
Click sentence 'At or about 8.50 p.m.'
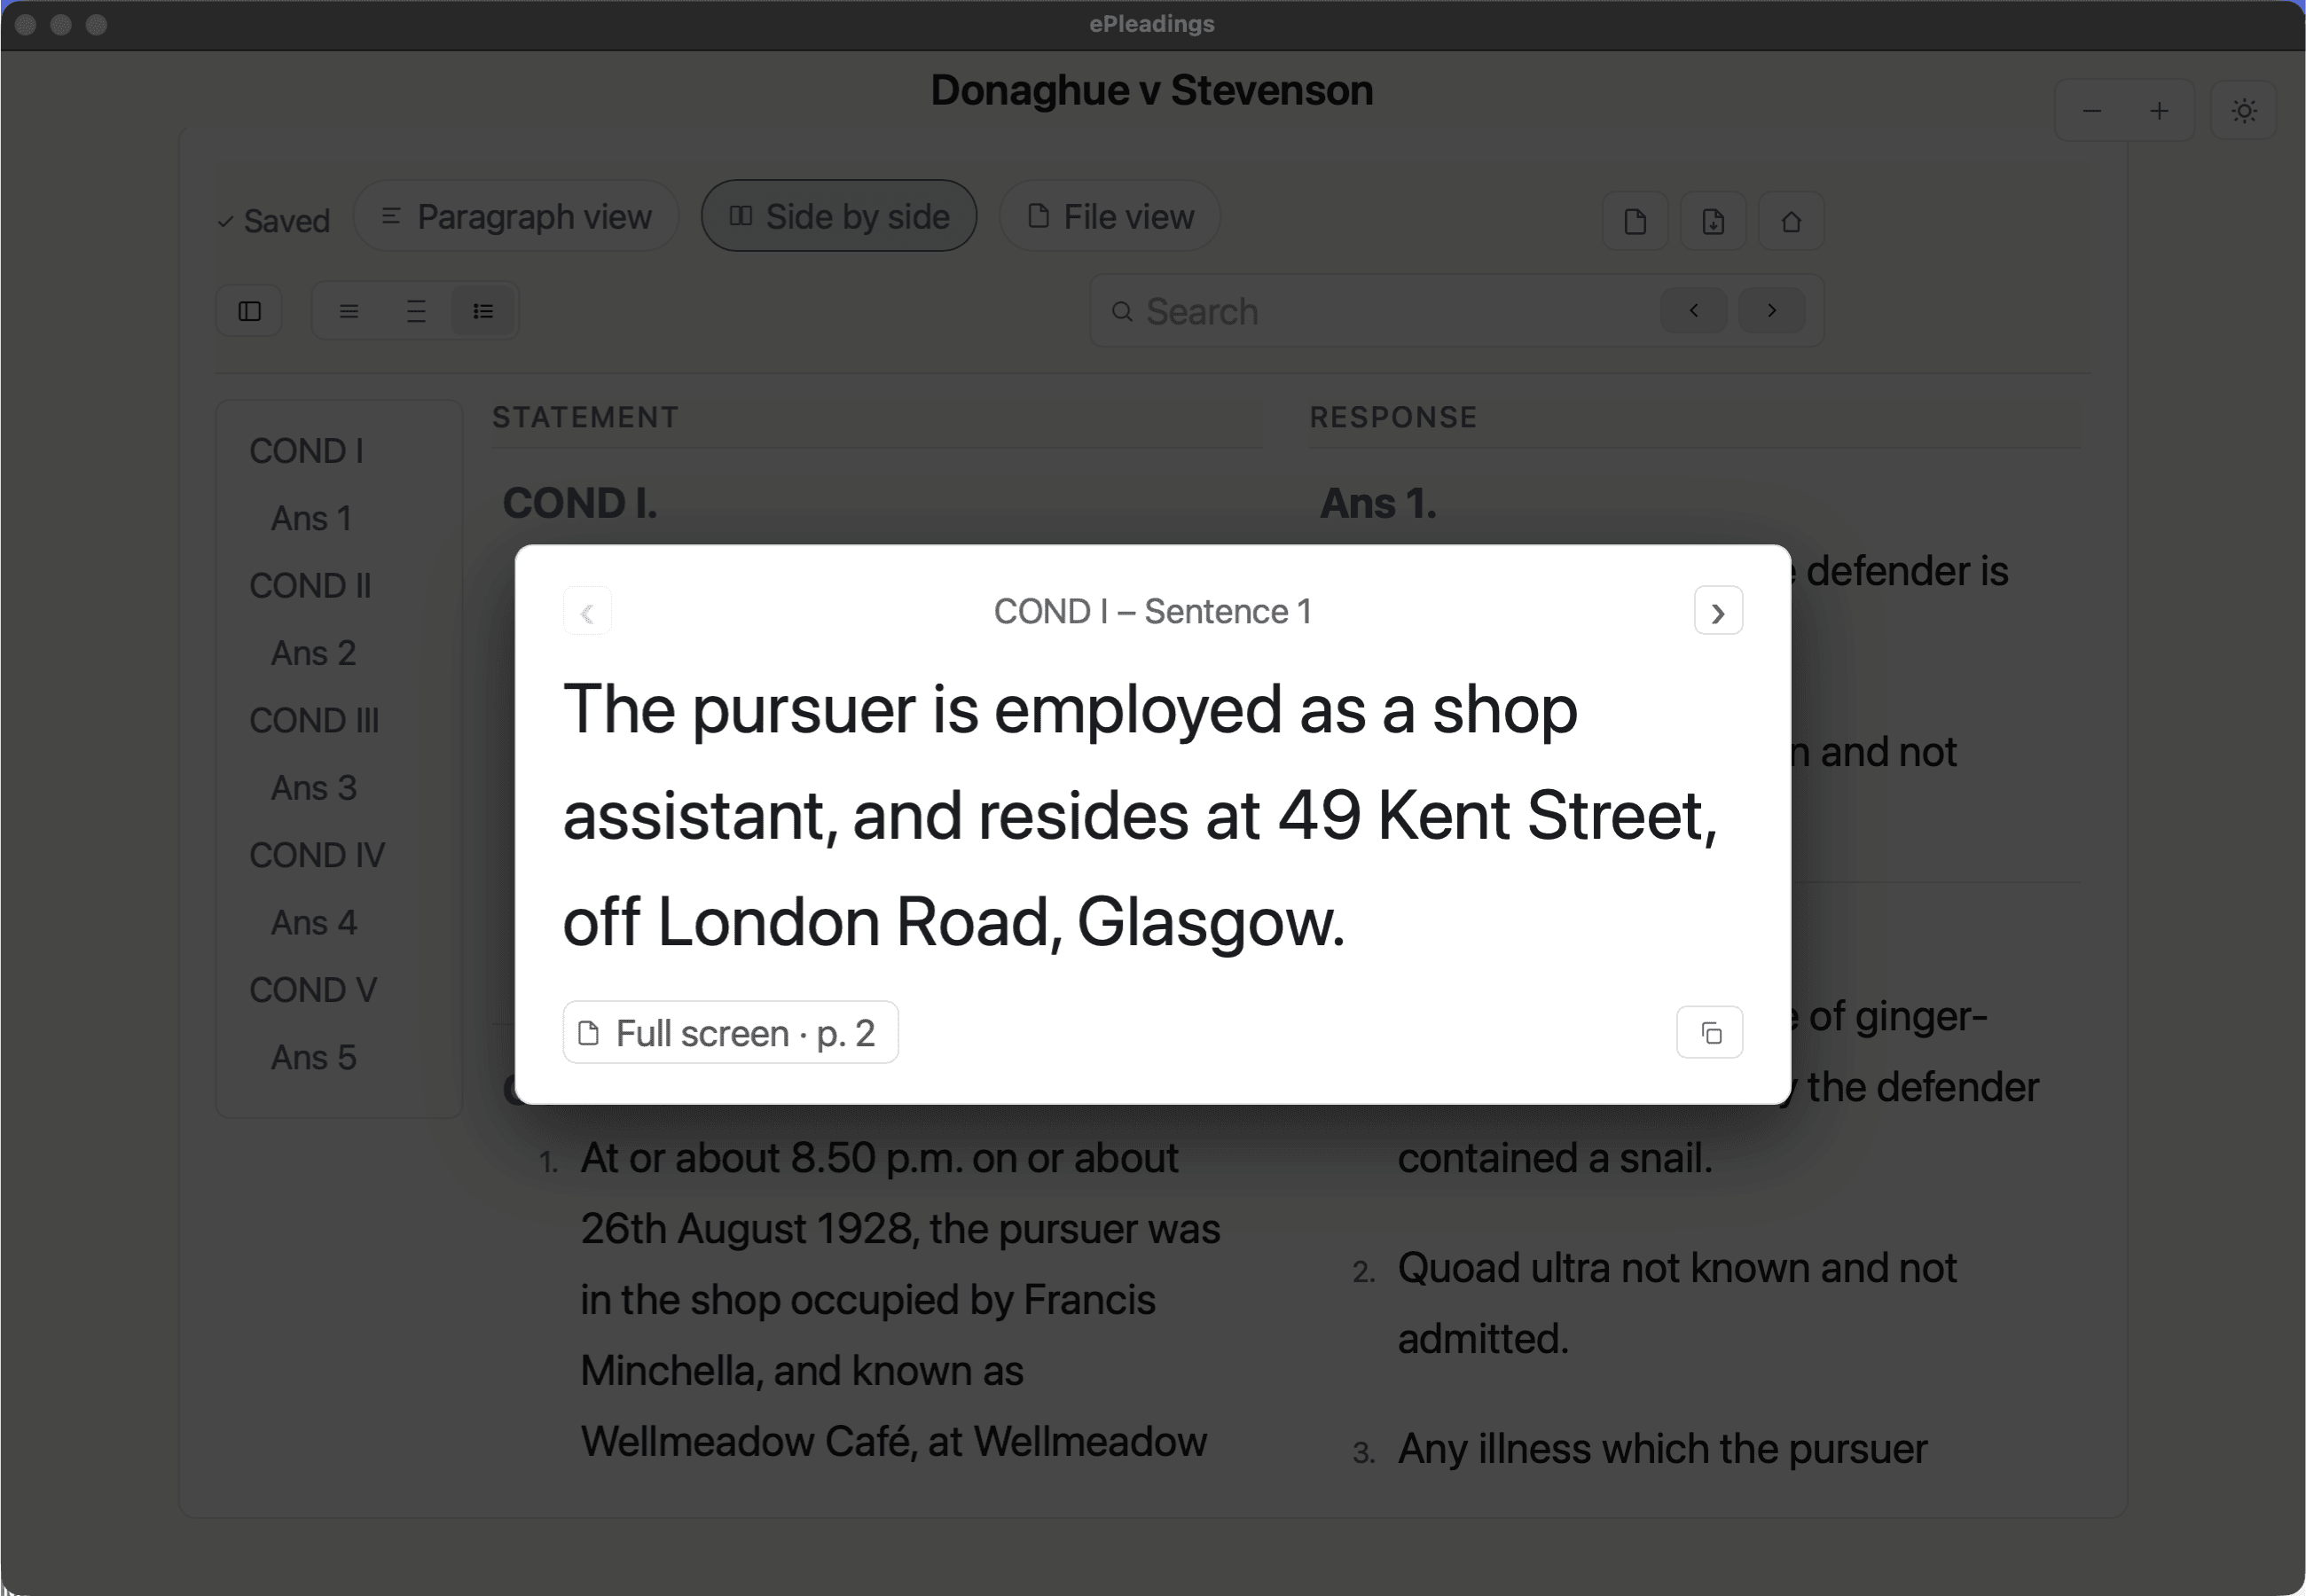900,1299
